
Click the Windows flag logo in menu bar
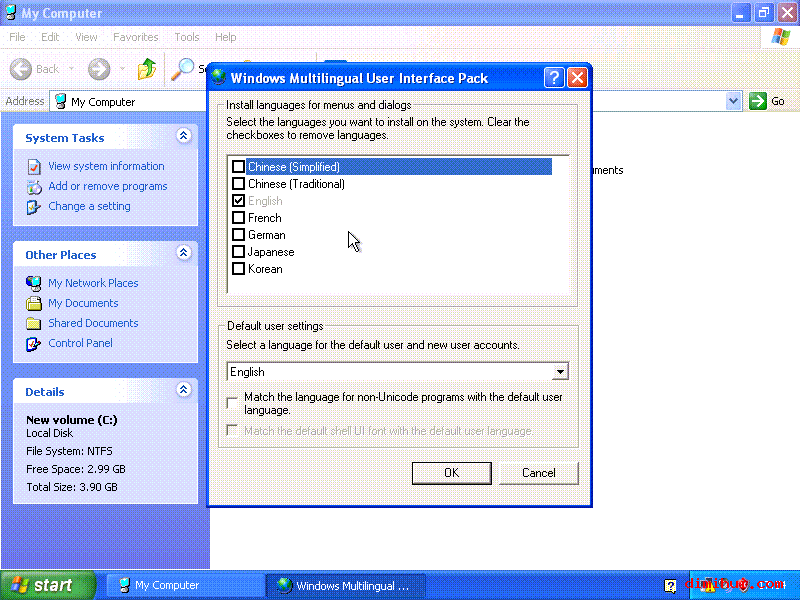781,37
